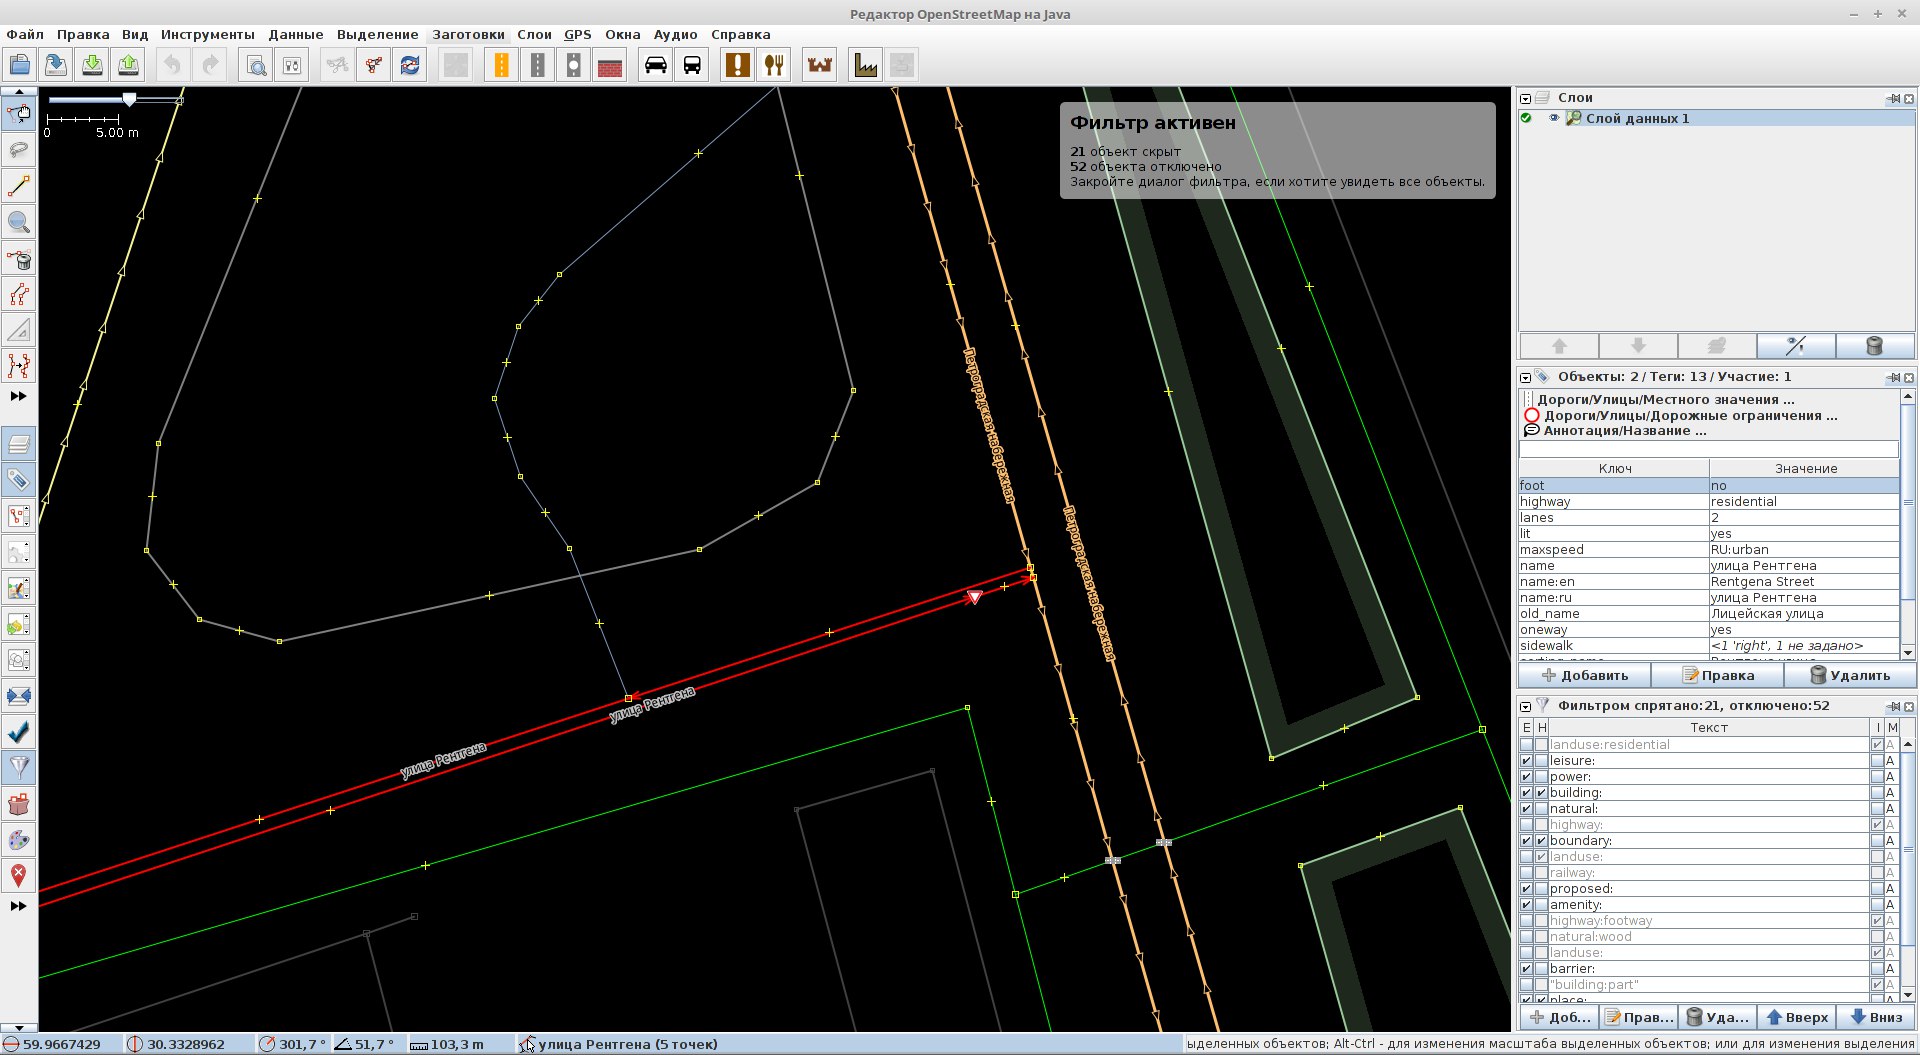Open the Заготовки menu
The height and width of the screenshot is (1055, 1920).
[x=468, y=34]
